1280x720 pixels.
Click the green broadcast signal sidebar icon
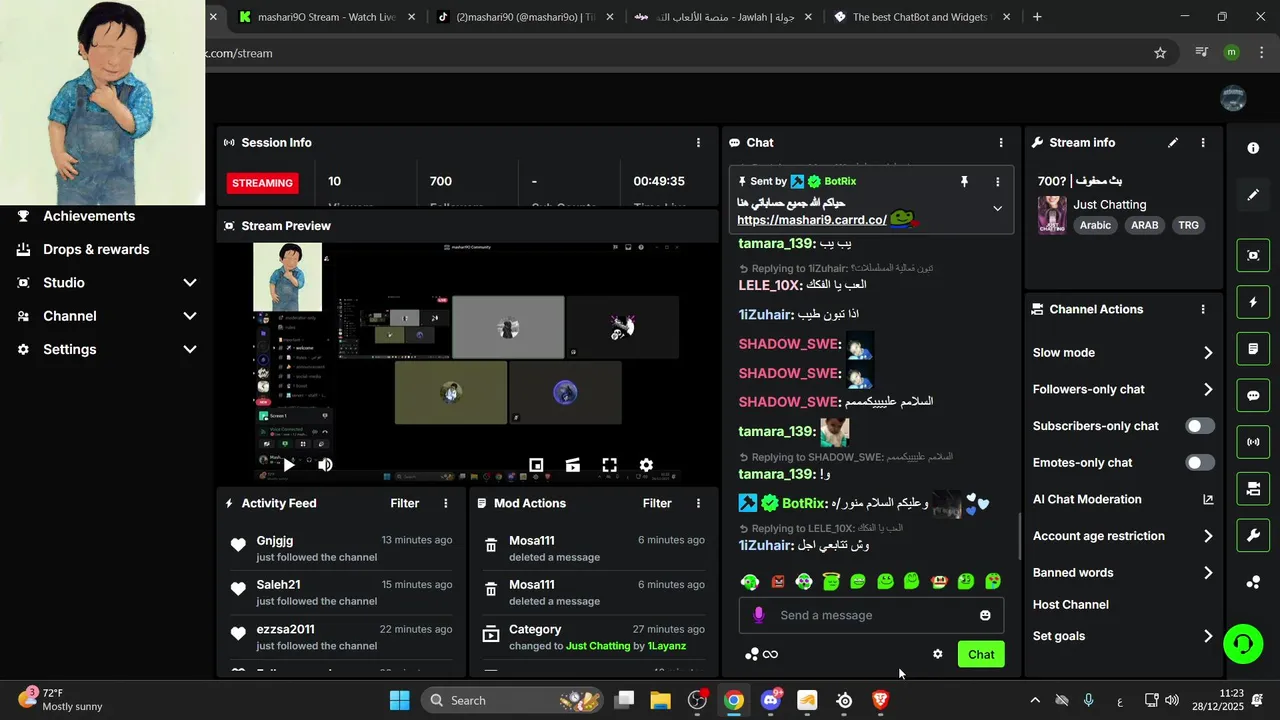point(1253,442)
